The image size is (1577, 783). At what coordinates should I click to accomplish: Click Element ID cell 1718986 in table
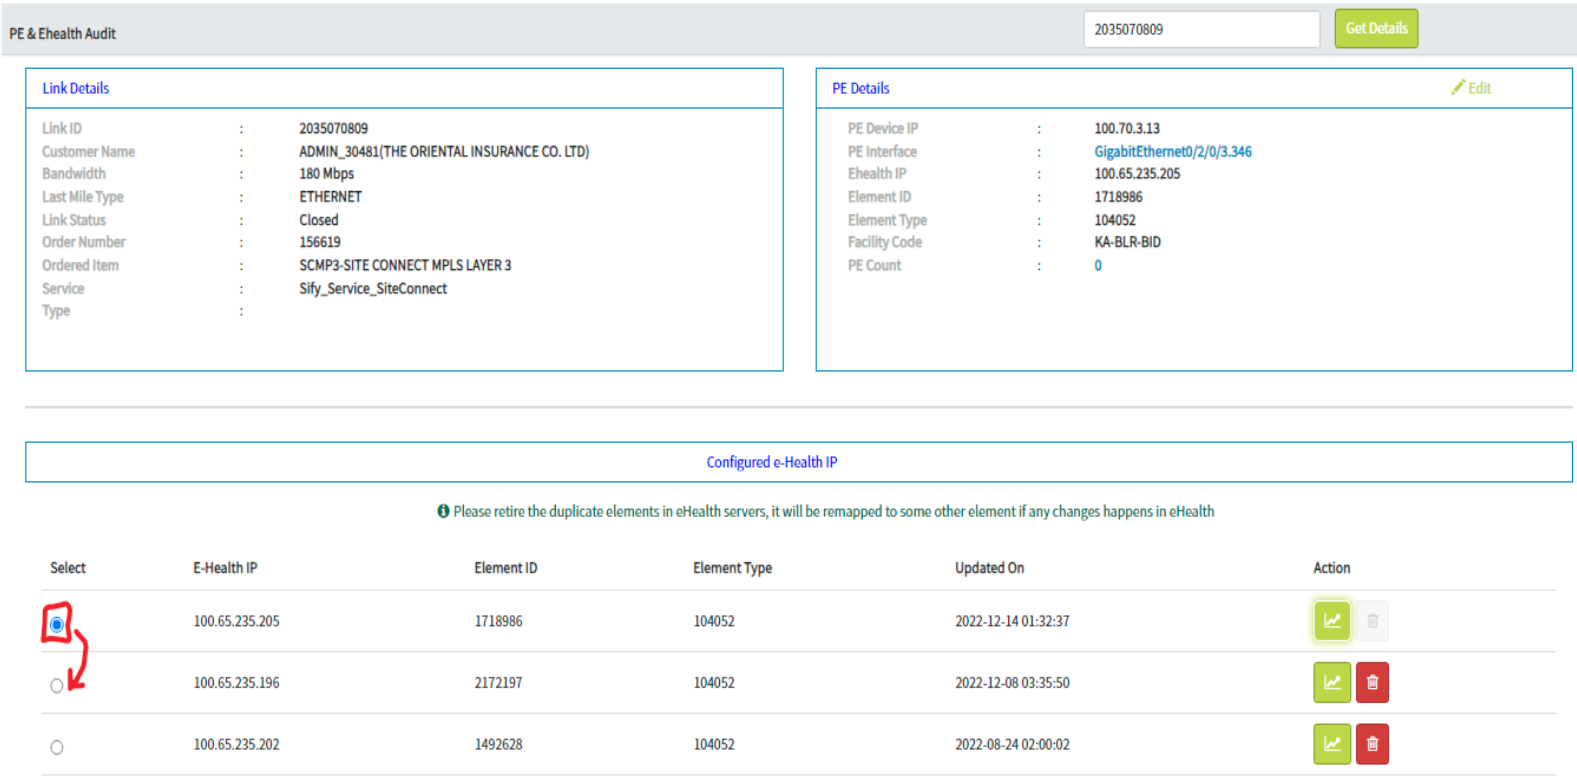[498, 621]
